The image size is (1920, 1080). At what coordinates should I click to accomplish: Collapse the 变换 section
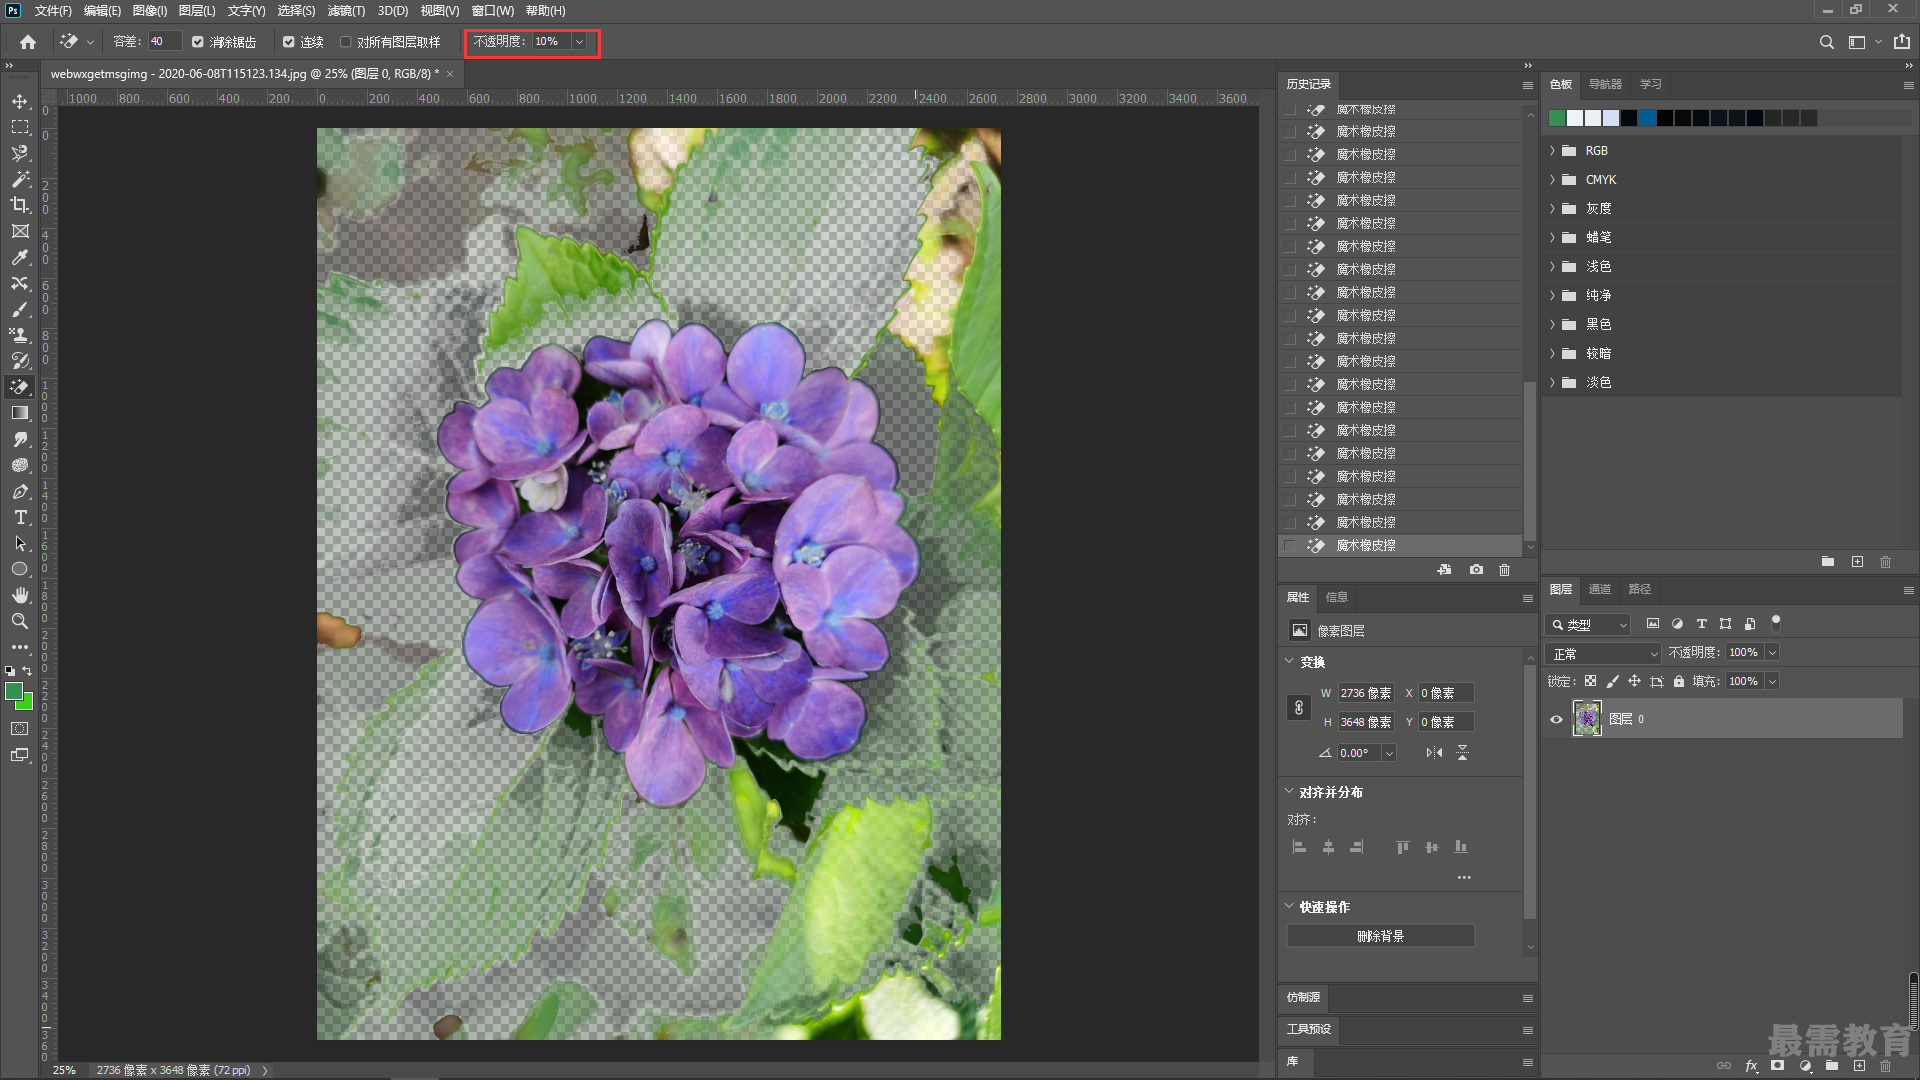point(1289,661)
